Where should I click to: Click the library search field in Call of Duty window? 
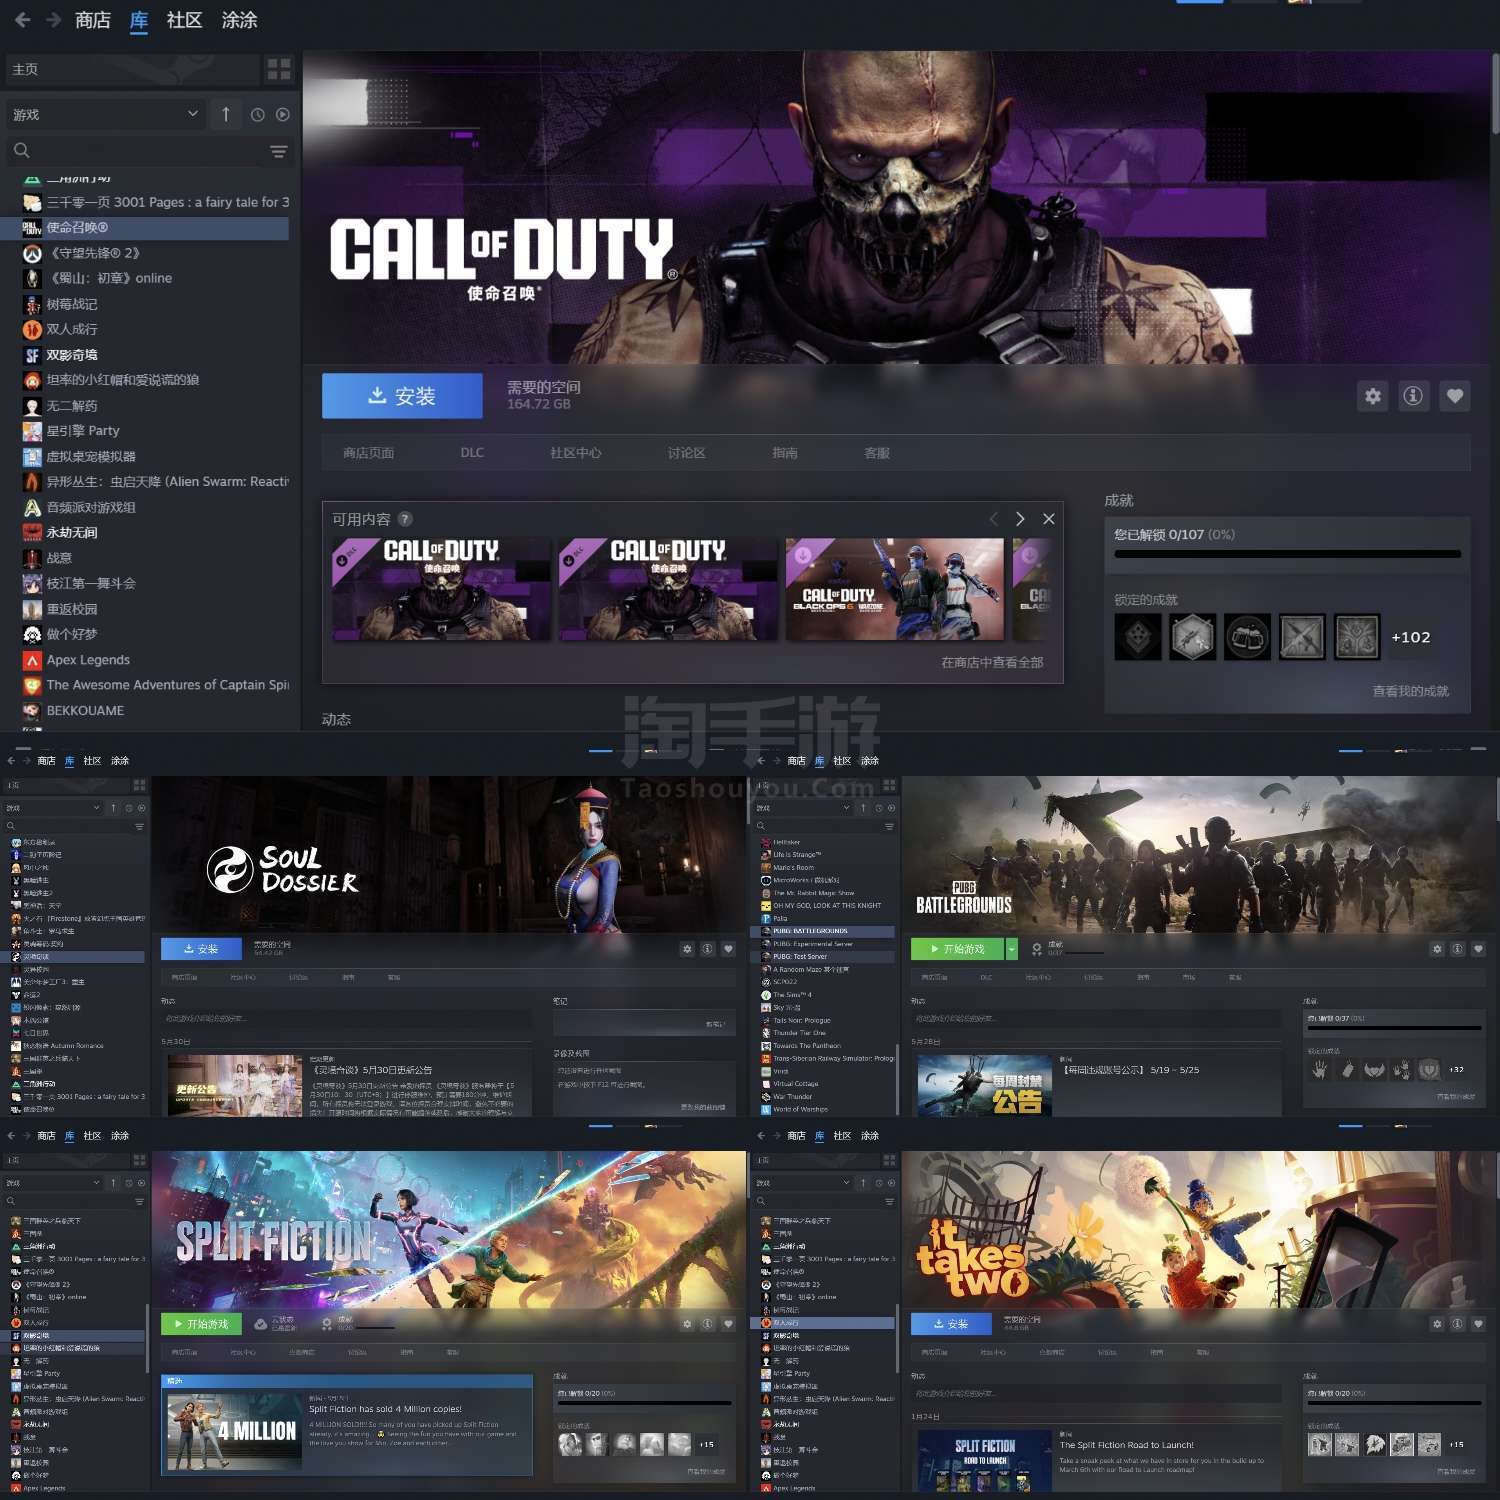coord(136,151)
